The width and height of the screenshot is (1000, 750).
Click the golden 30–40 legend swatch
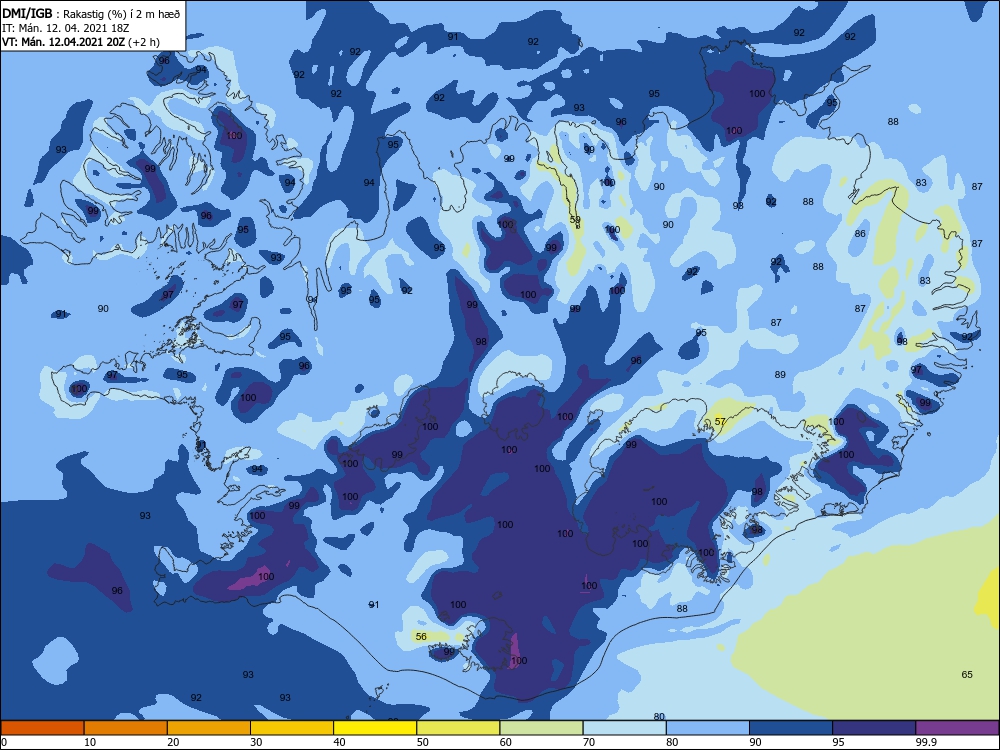(x=292, y=728)
